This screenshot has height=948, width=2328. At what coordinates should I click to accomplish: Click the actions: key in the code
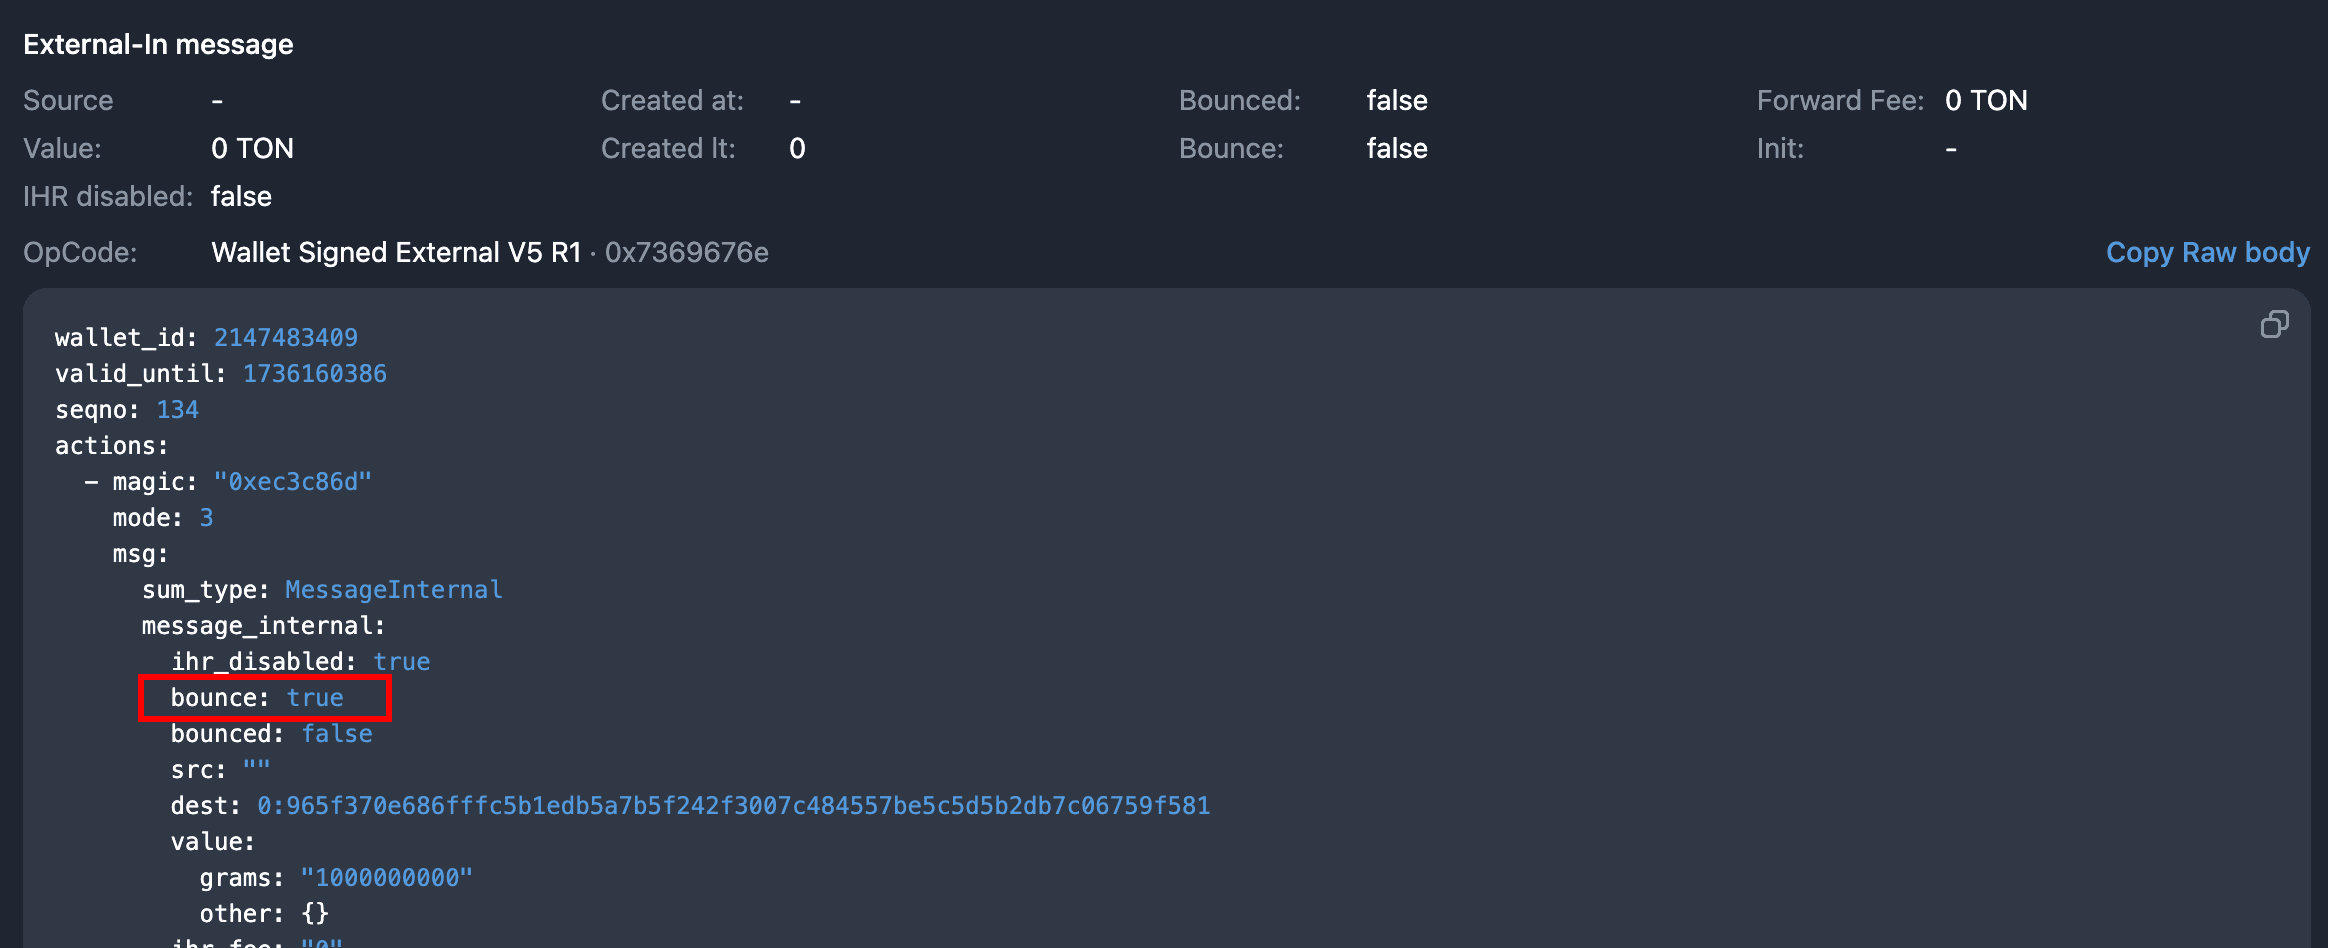click(x=111, y=446)
